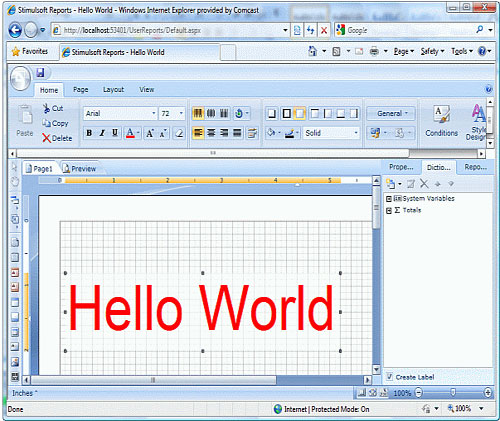Toggle Bold formatting
500x421 pixels.
(x=89, y=133)
